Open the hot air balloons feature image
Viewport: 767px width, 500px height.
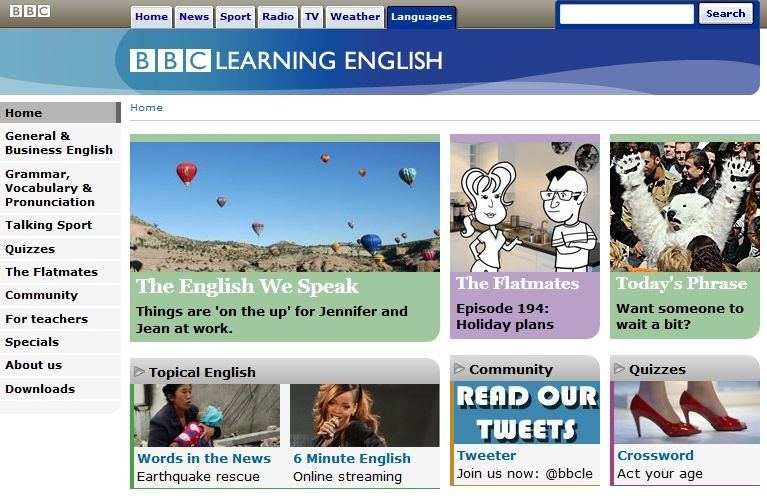[285, 206]
